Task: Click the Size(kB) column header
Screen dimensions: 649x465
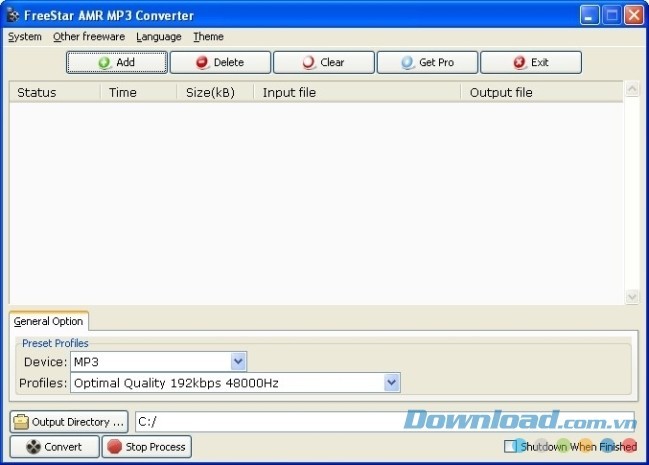Action: tap(215, 92)
